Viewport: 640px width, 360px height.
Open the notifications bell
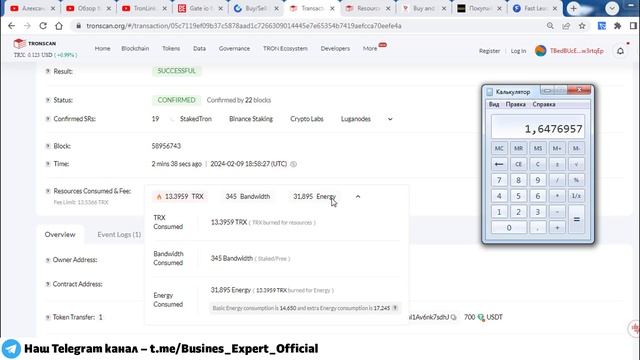click(x=620, y=51)
